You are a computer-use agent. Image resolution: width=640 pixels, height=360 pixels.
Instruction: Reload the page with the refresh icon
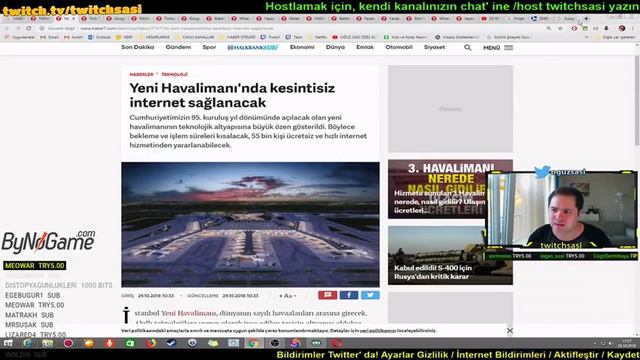click(x=29, y=29)
